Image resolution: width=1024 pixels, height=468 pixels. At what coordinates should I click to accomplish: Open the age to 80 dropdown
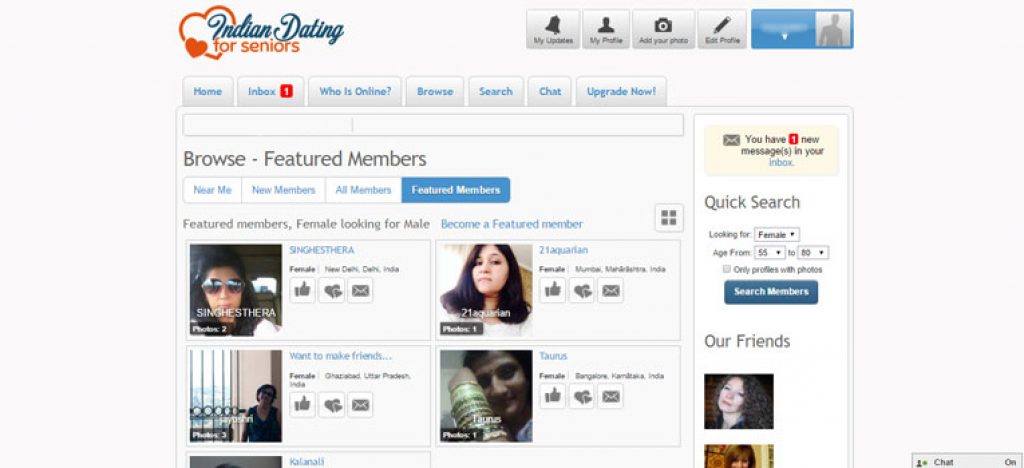813,253
